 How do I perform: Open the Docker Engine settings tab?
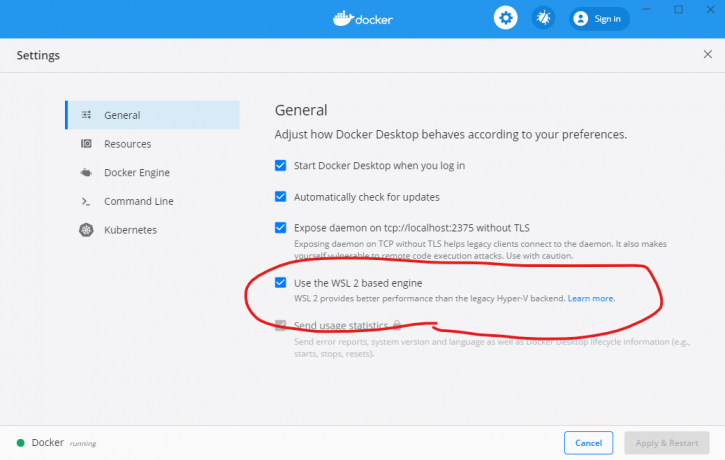[153, 172]
